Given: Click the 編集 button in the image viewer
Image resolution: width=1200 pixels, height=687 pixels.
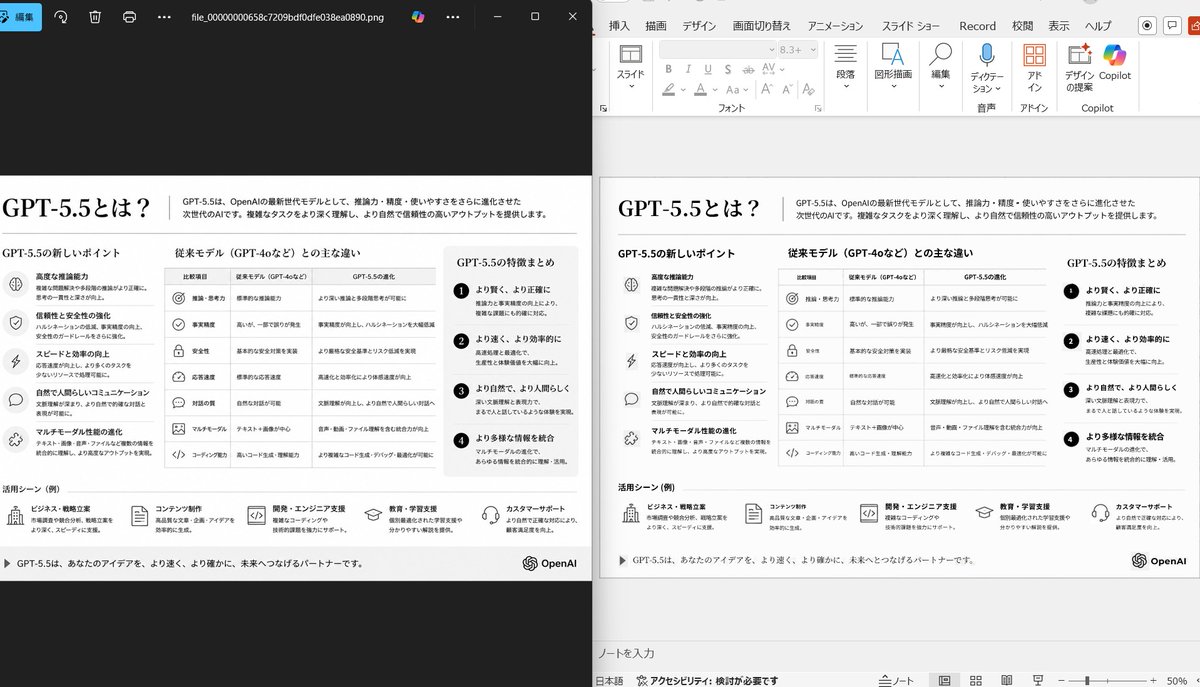Looking at the screenshot, I should coord(21,17).
